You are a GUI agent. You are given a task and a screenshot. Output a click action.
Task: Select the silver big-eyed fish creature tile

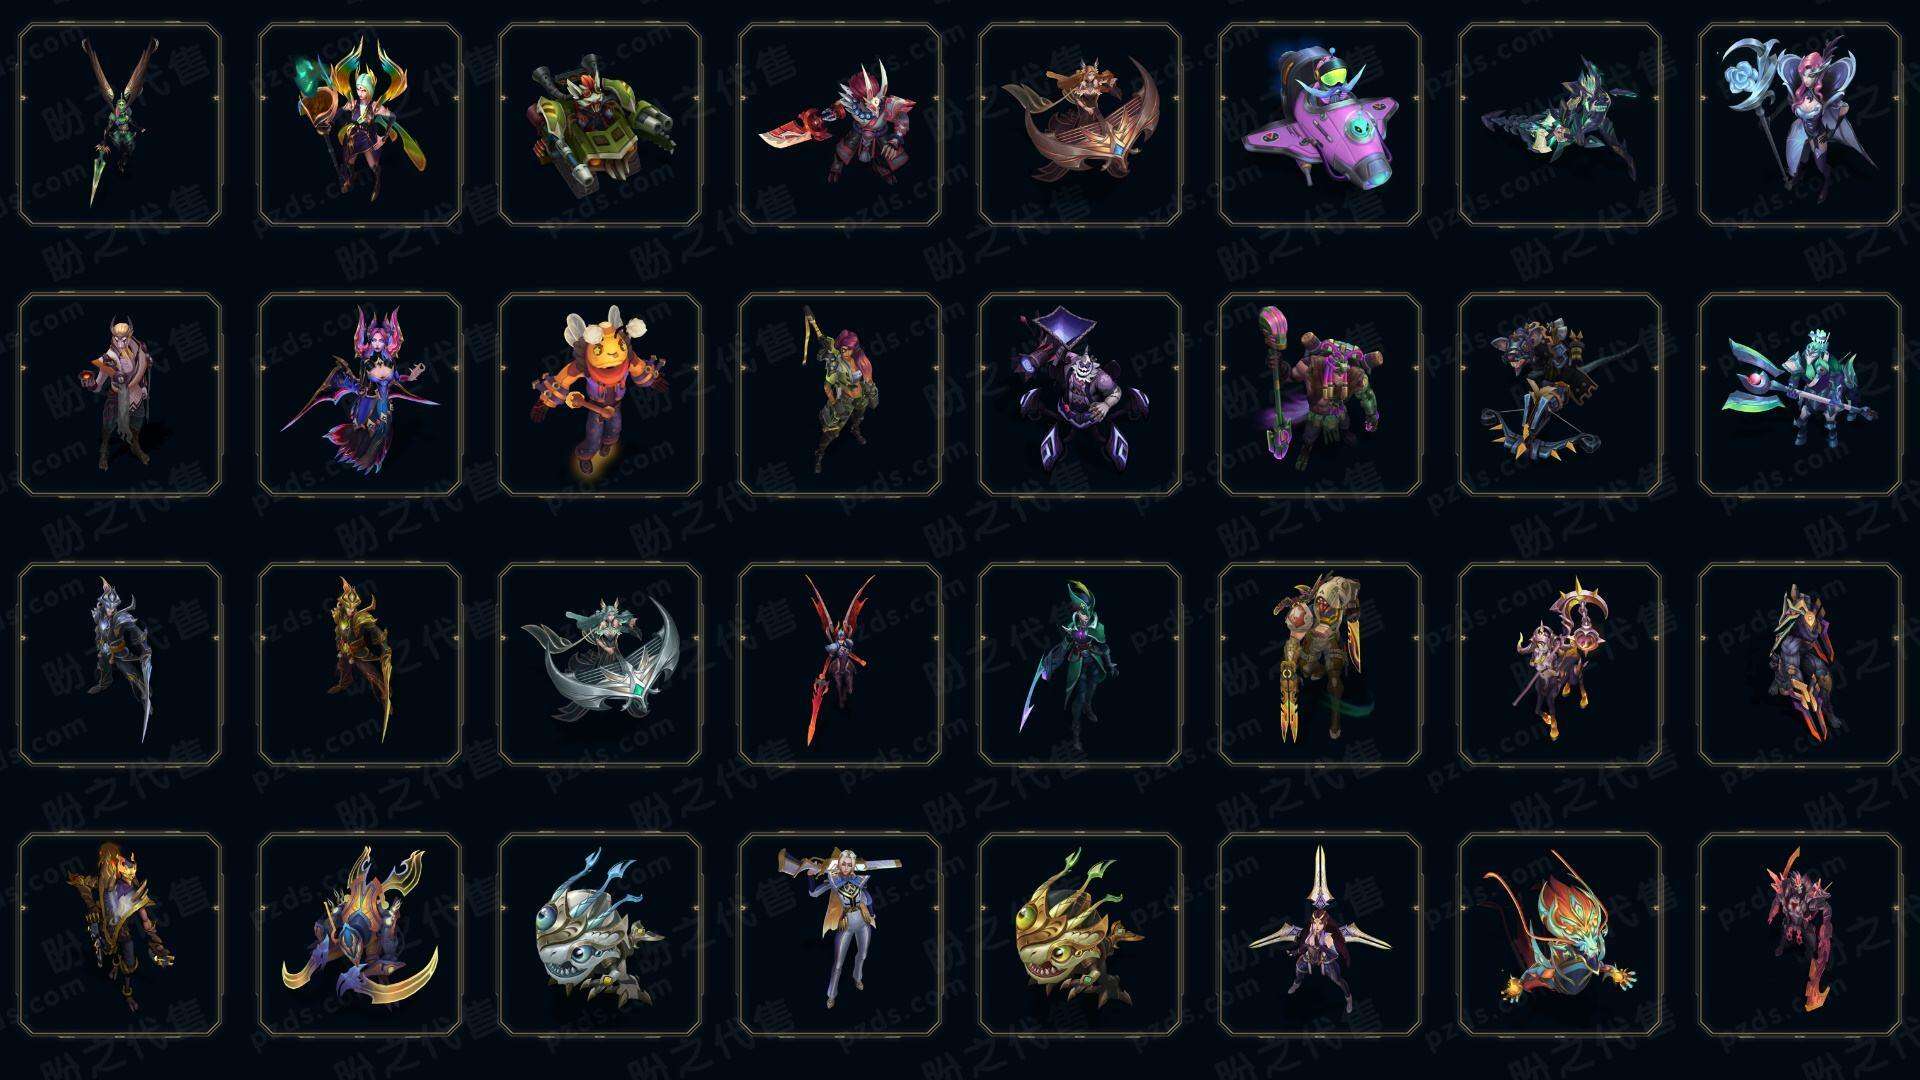[x=600, y=934]
